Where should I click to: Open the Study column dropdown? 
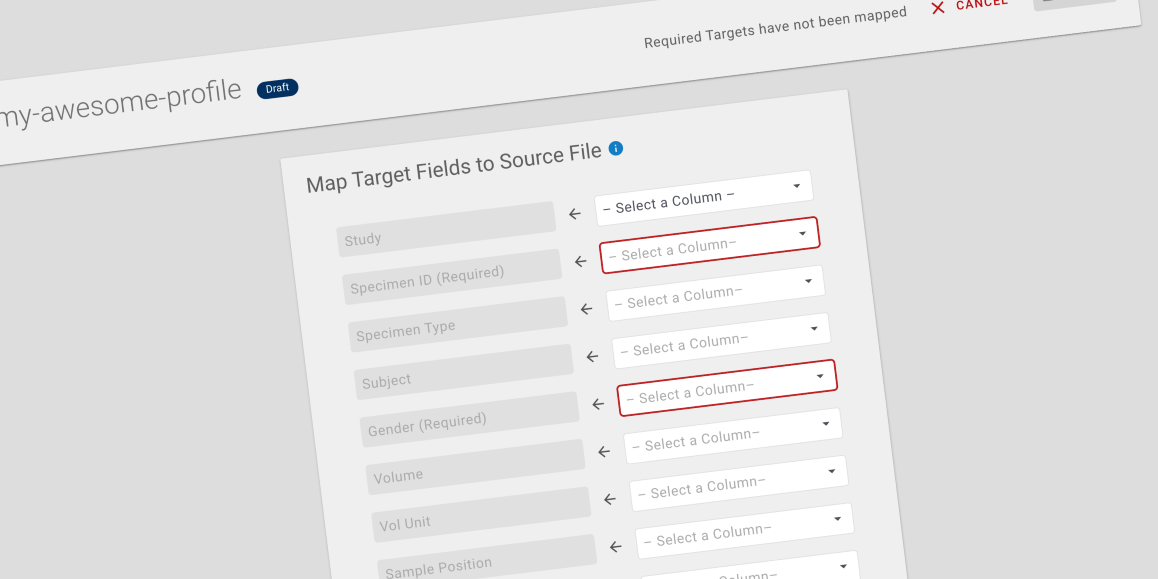click(704, 198)
